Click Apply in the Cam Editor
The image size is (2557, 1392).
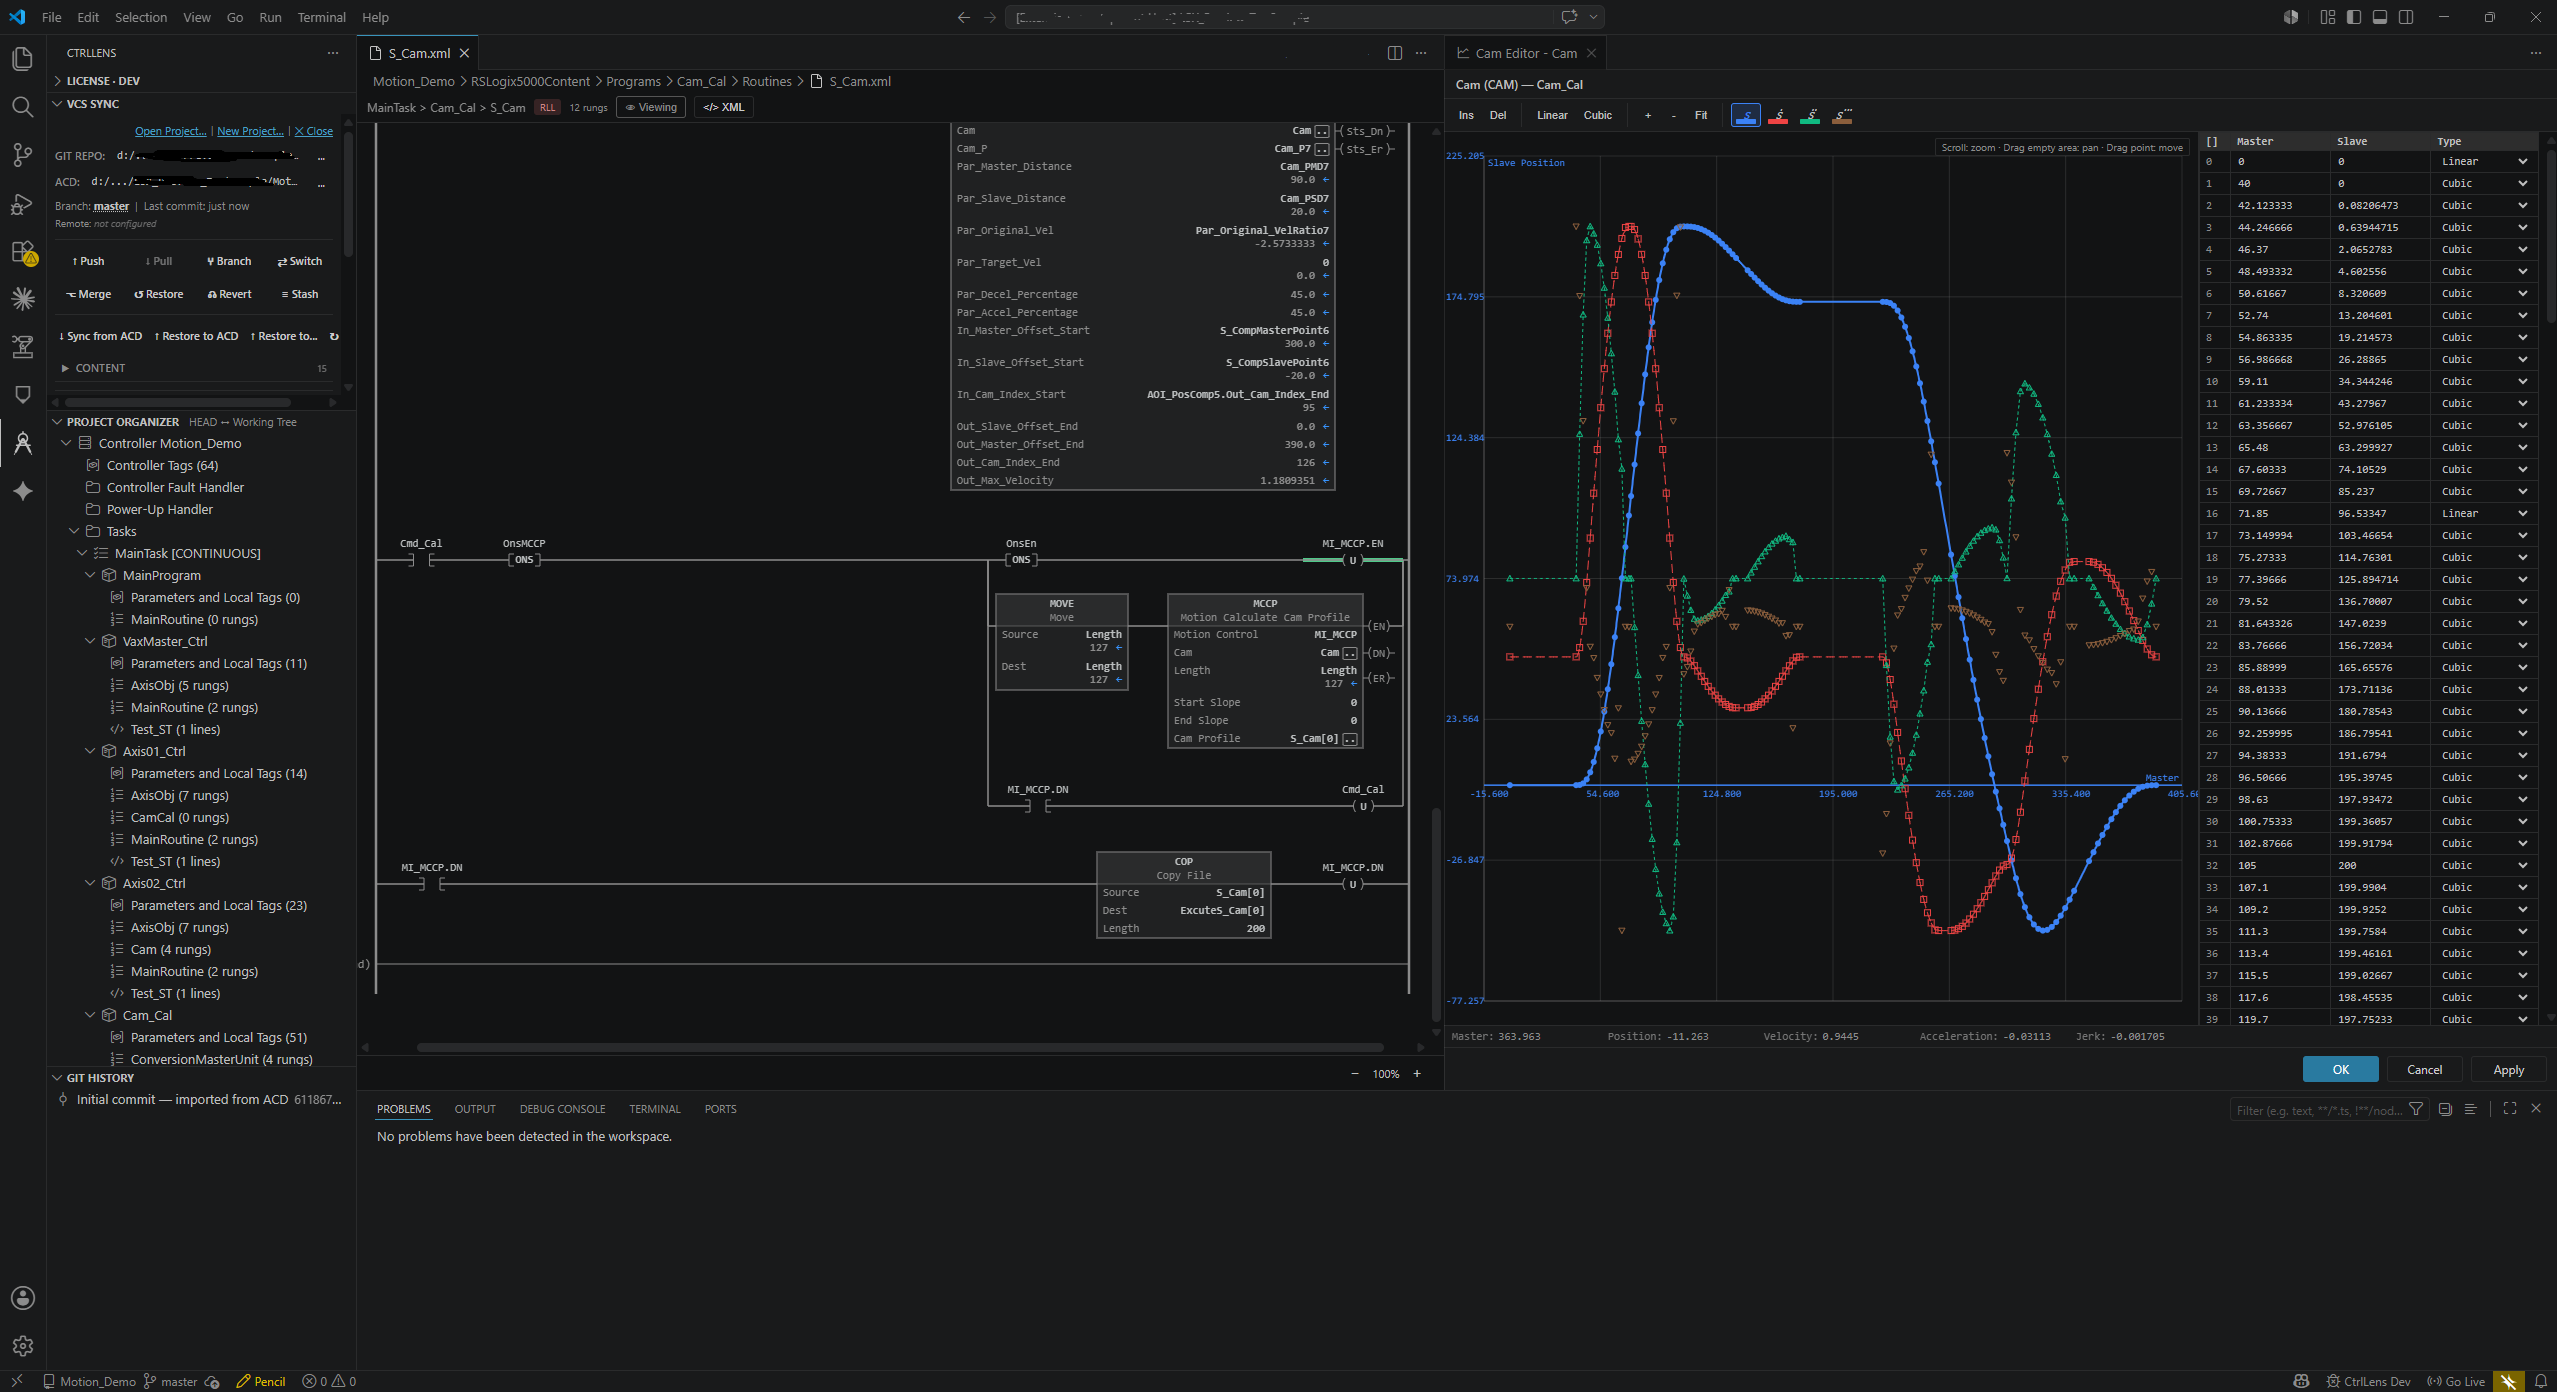pos(2508,1069)
